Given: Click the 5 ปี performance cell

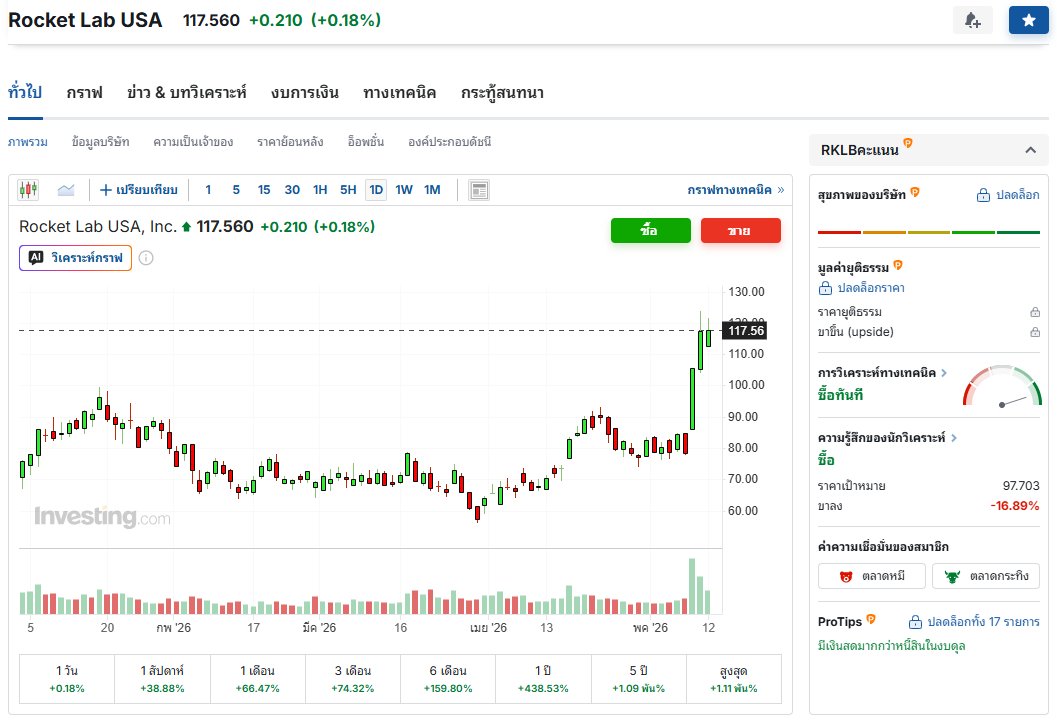Looking at the screenshot, I should coord(638,679).
